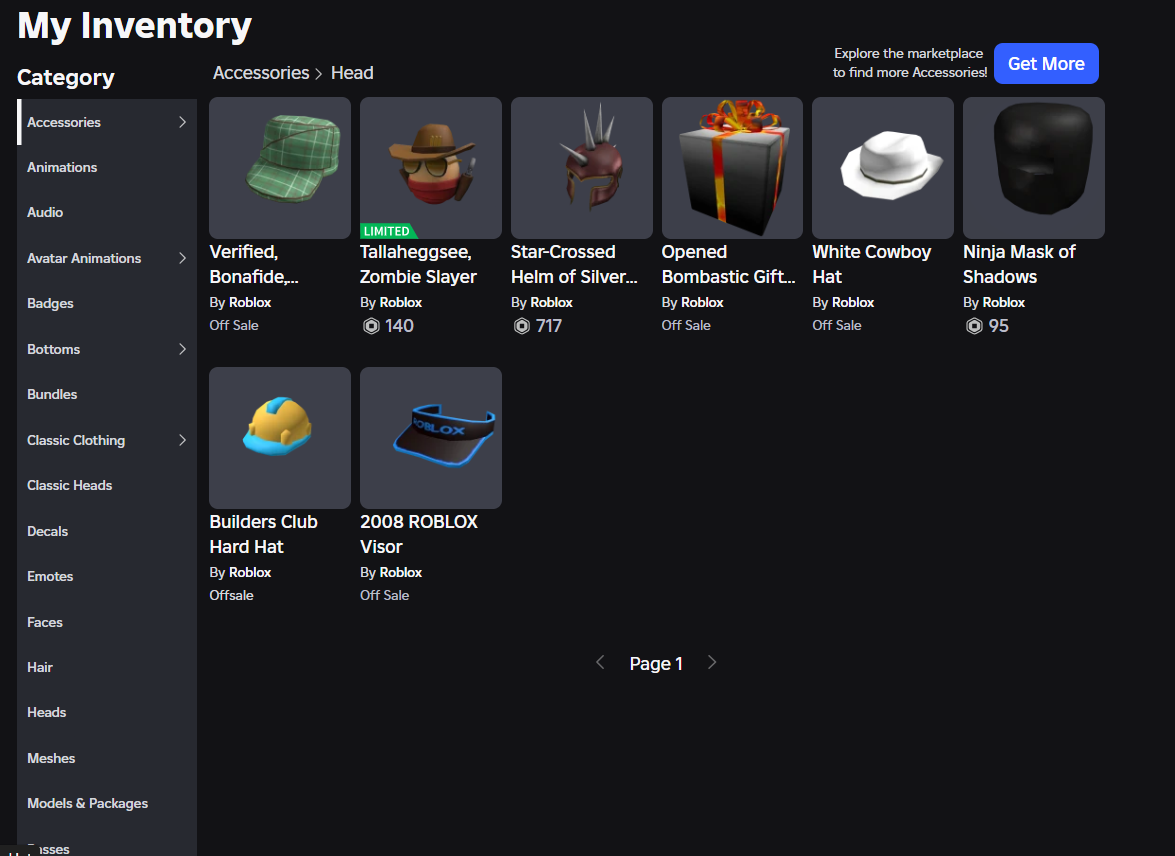This screenshot has height=856, width=1175.
Task: Expand the Bottoms category
Action: (x=182, y=349)
